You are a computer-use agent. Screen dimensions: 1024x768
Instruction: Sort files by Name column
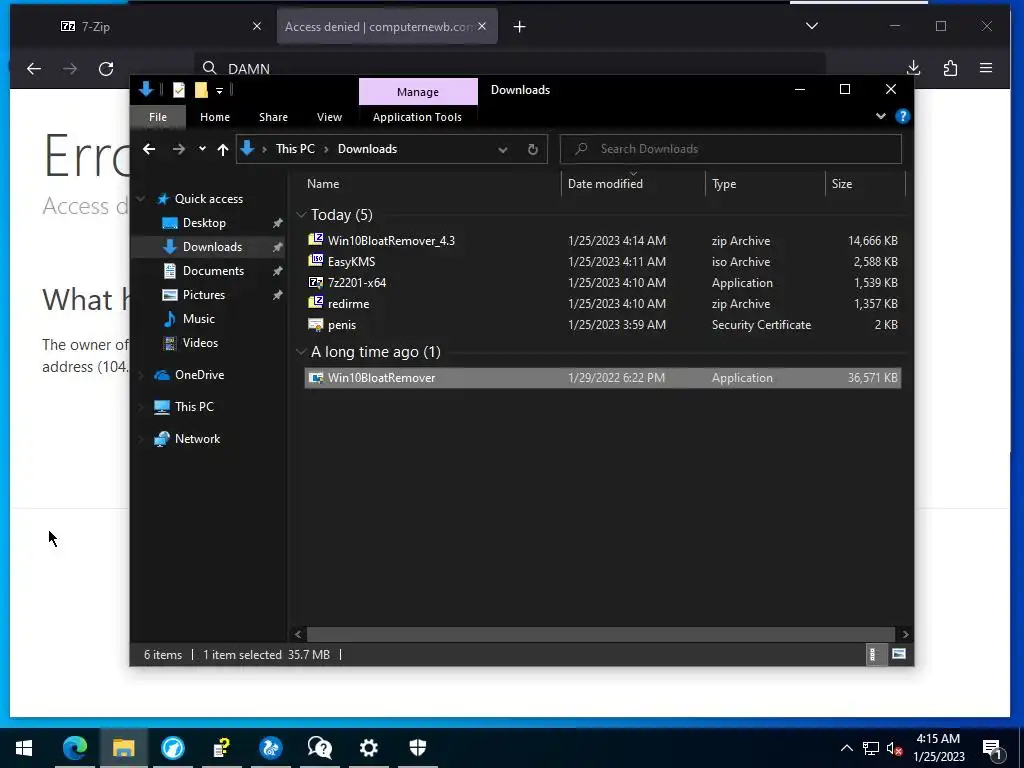pyautogui.click(x=323, y=184)
